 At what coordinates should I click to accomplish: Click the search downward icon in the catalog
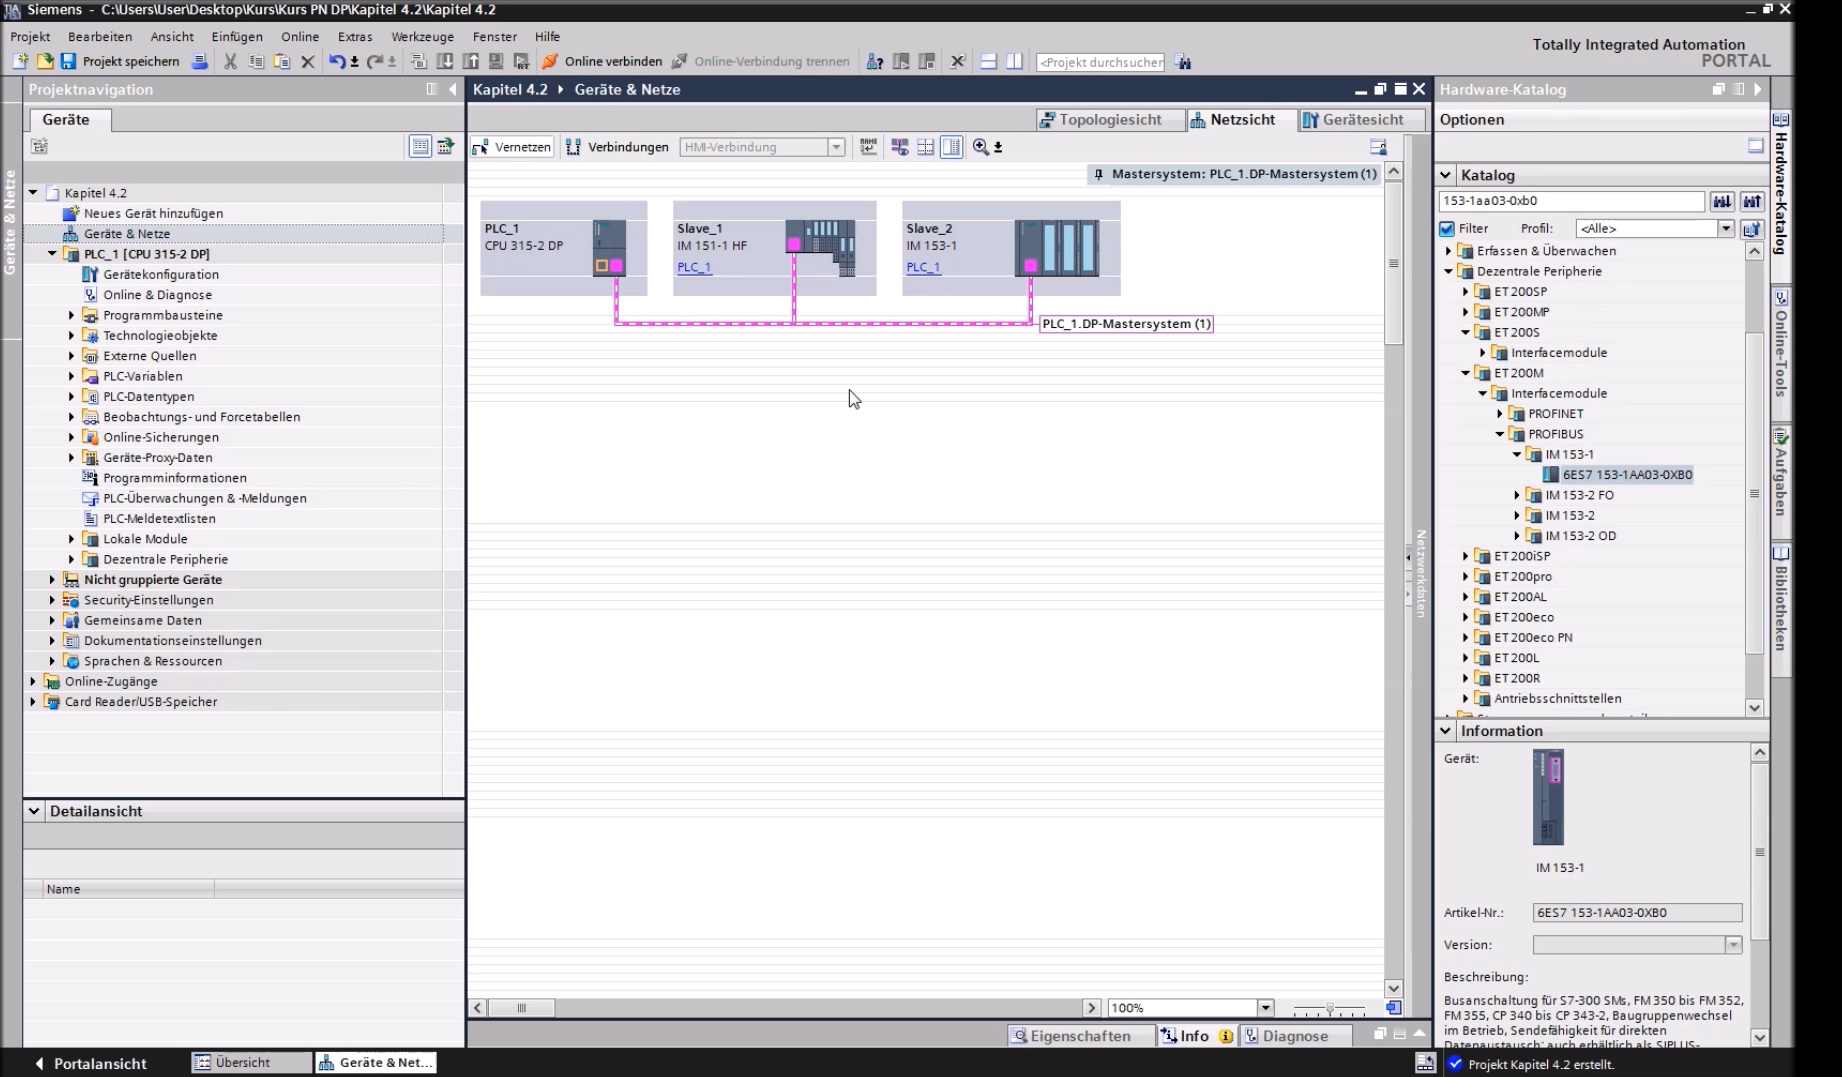coord(1722,201)
